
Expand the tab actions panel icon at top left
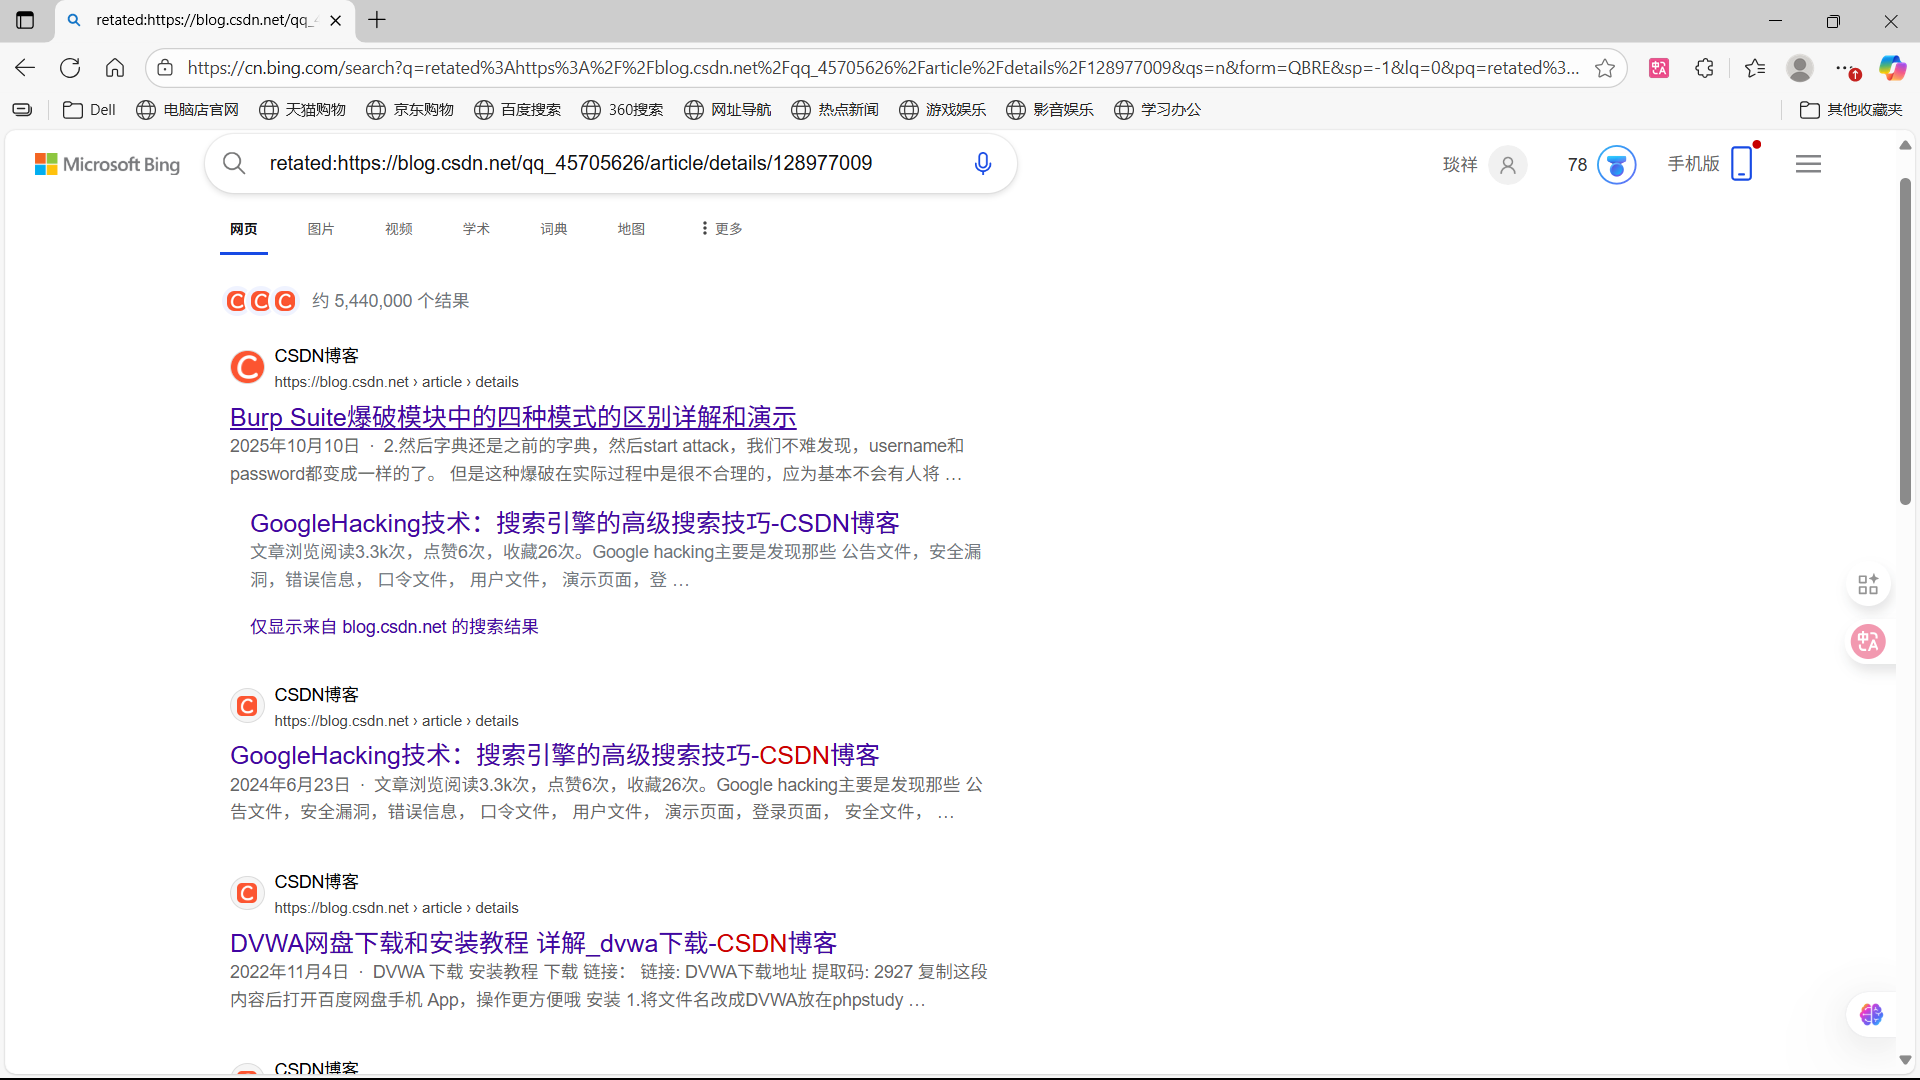coord(25,20)
